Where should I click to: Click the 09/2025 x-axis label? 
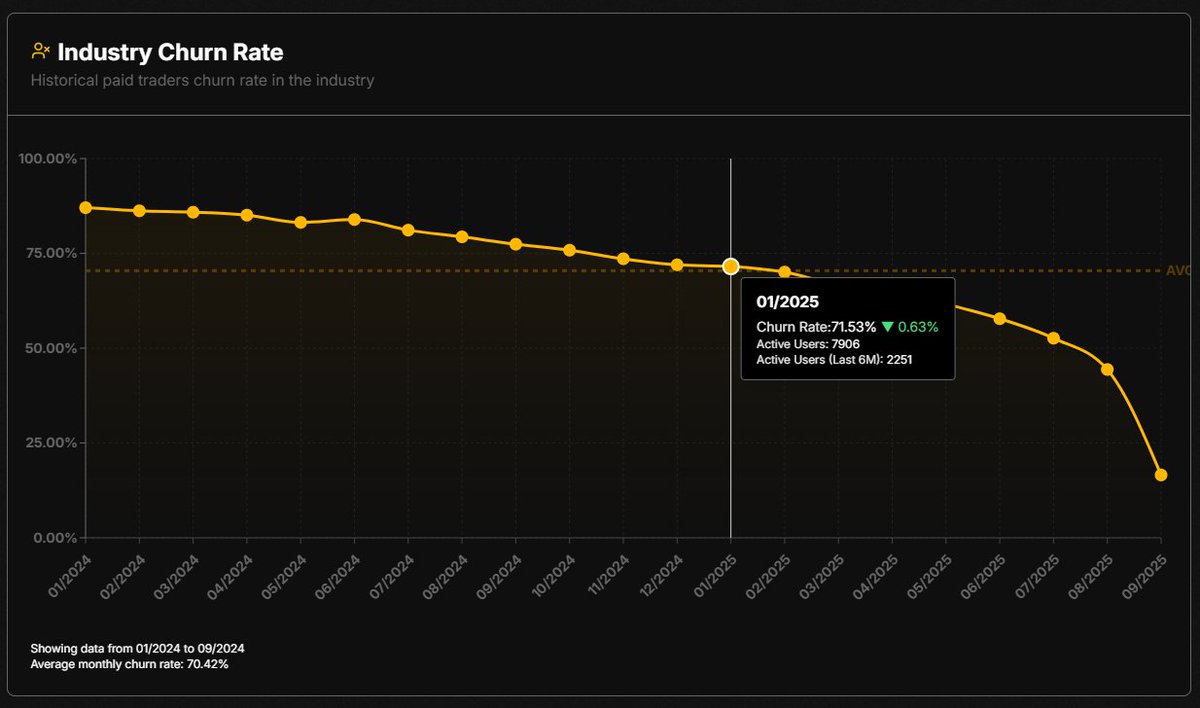[1144, 576]
